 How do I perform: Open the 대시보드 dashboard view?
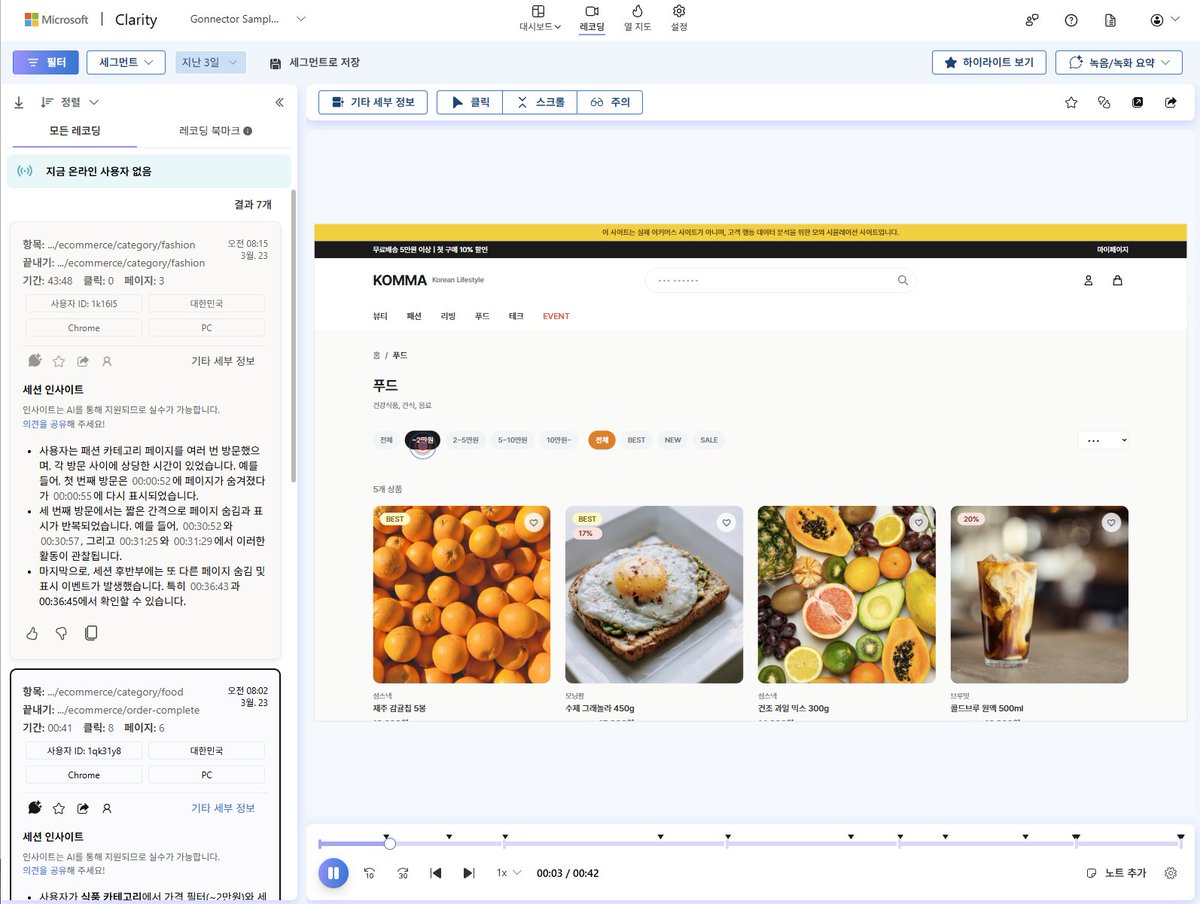[538, 18]
